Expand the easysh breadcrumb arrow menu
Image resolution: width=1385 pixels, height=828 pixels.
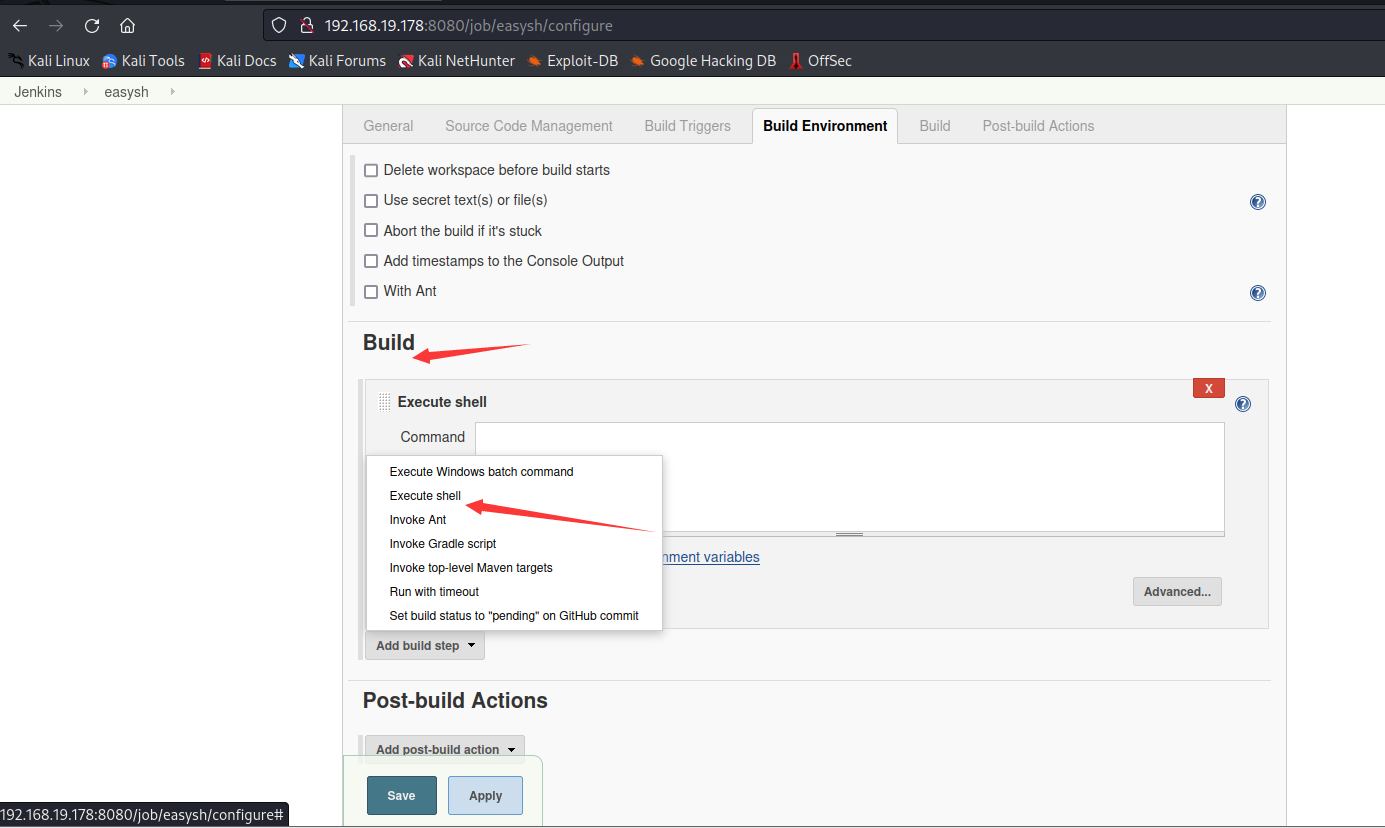click(172, 92)
